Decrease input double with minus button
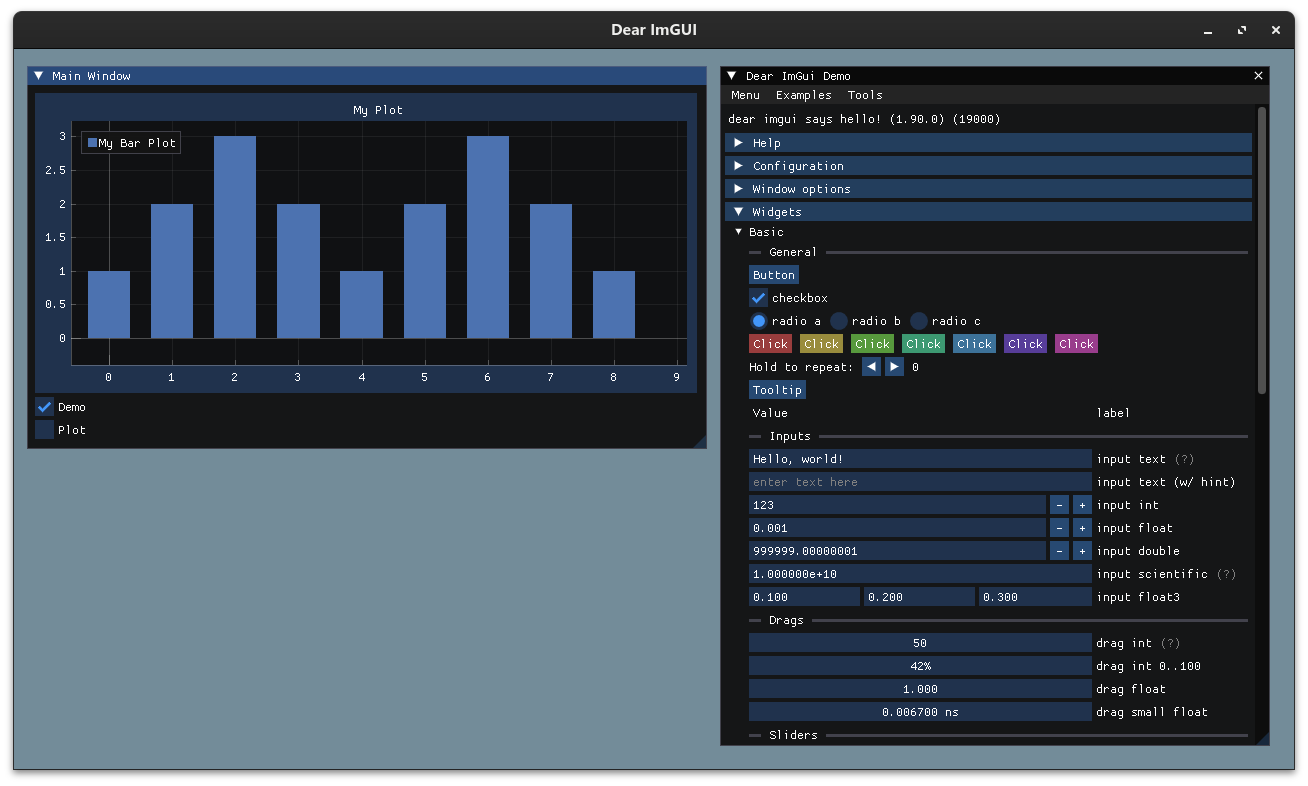The image size is (1308, 786). (1059, 551)
